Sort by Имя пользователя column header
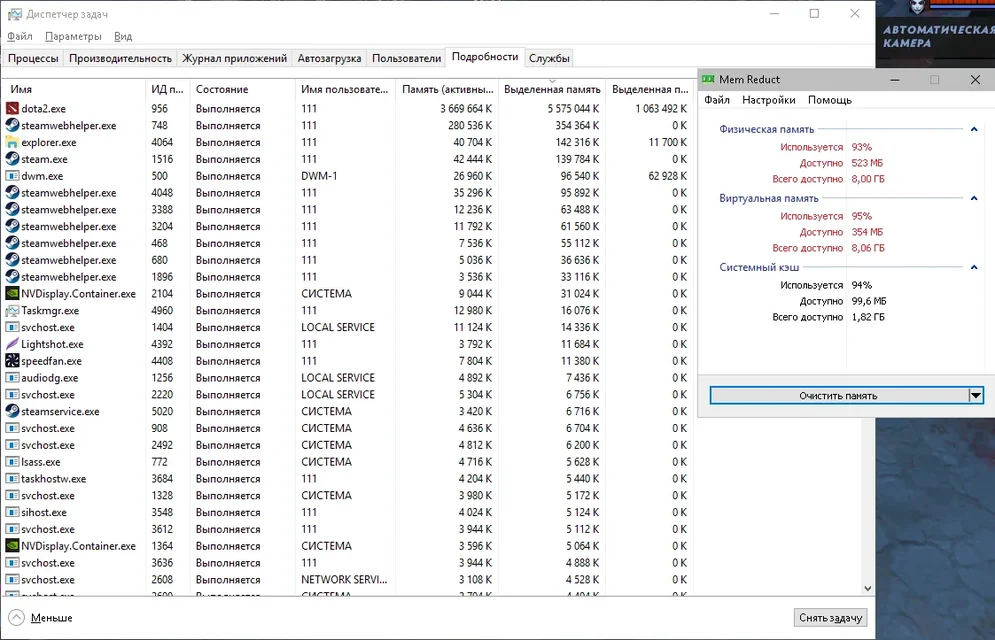Viewport: 995px width, 640px height. click(x=345, y=89)
